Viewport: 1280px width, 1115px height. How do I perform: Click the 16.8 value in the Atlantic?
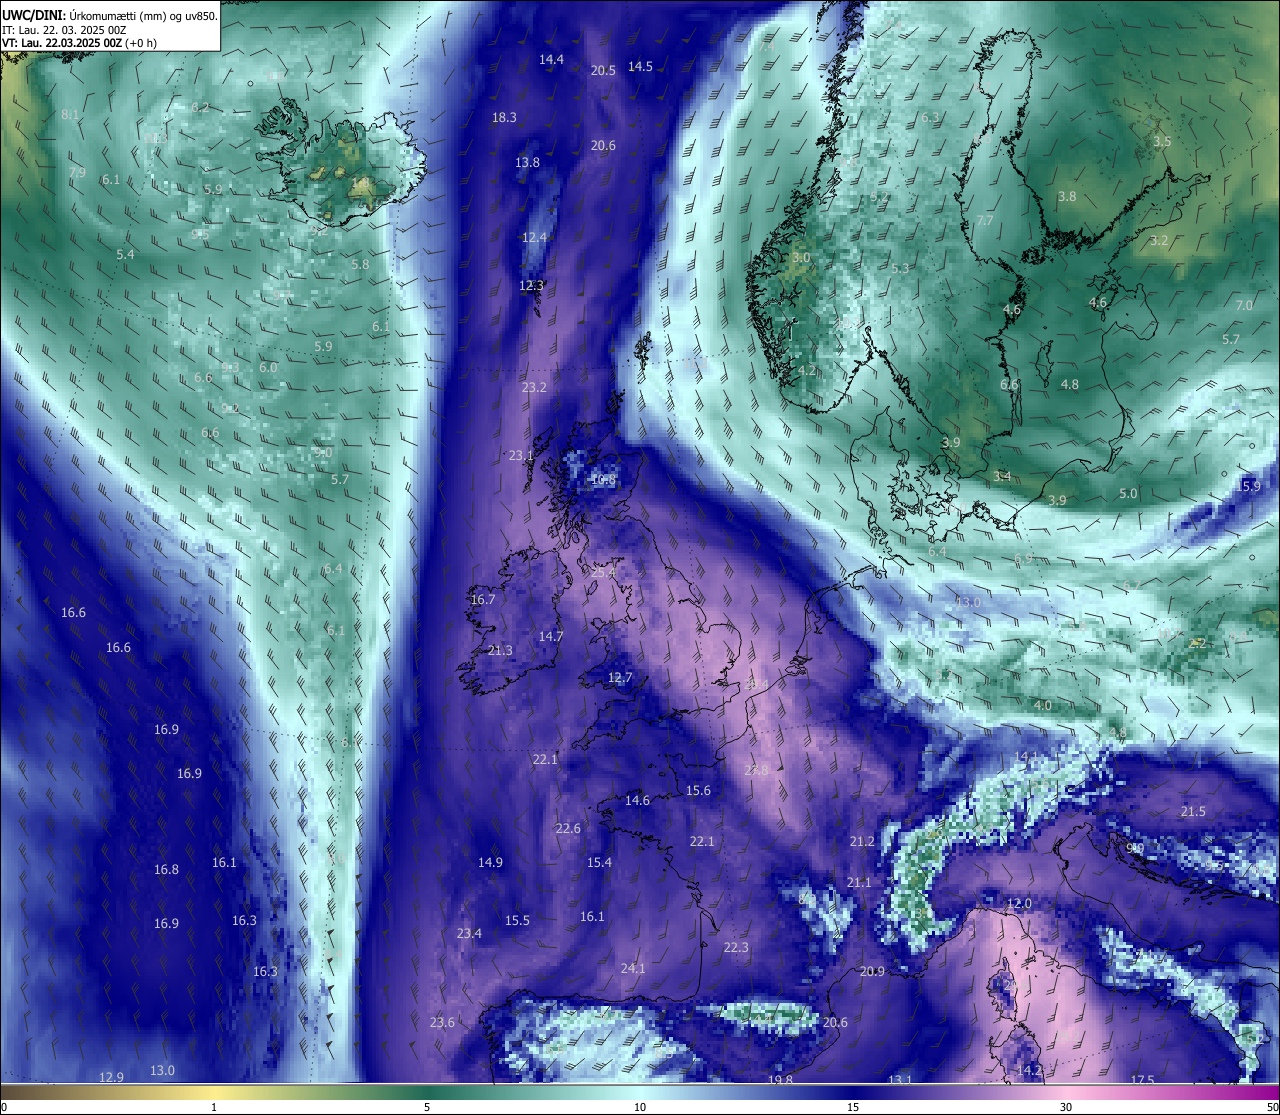click(x=166, y=870)
